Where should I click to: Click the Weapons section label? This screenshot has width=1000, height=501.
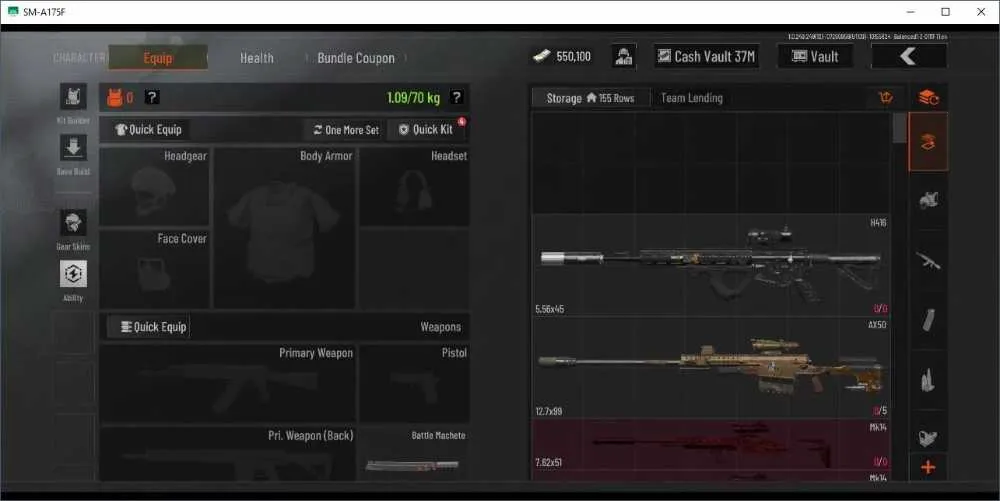click(x=440, y=327)
